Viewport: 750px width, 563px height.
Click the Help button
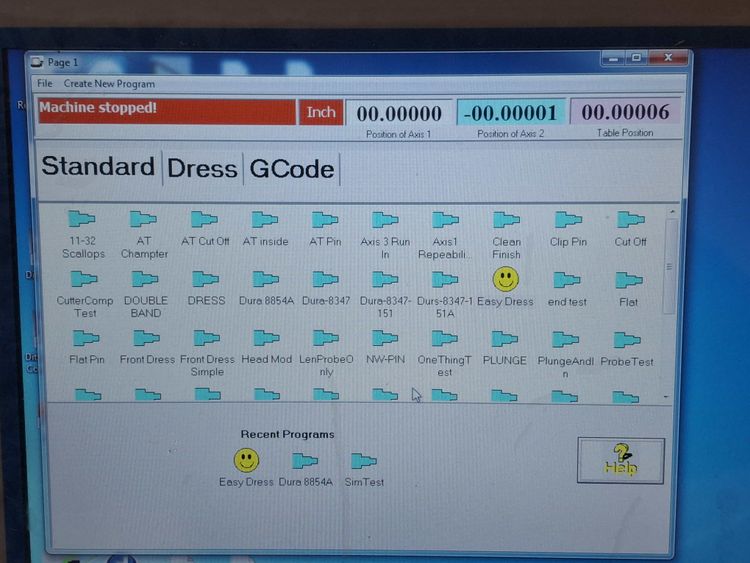click(x=620, y=460)
